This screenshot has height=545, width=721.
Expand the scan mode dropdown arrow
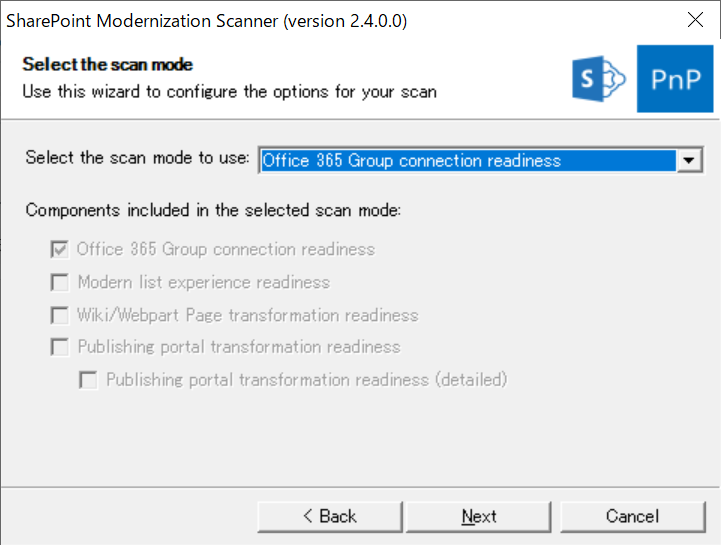pos(689,160)
